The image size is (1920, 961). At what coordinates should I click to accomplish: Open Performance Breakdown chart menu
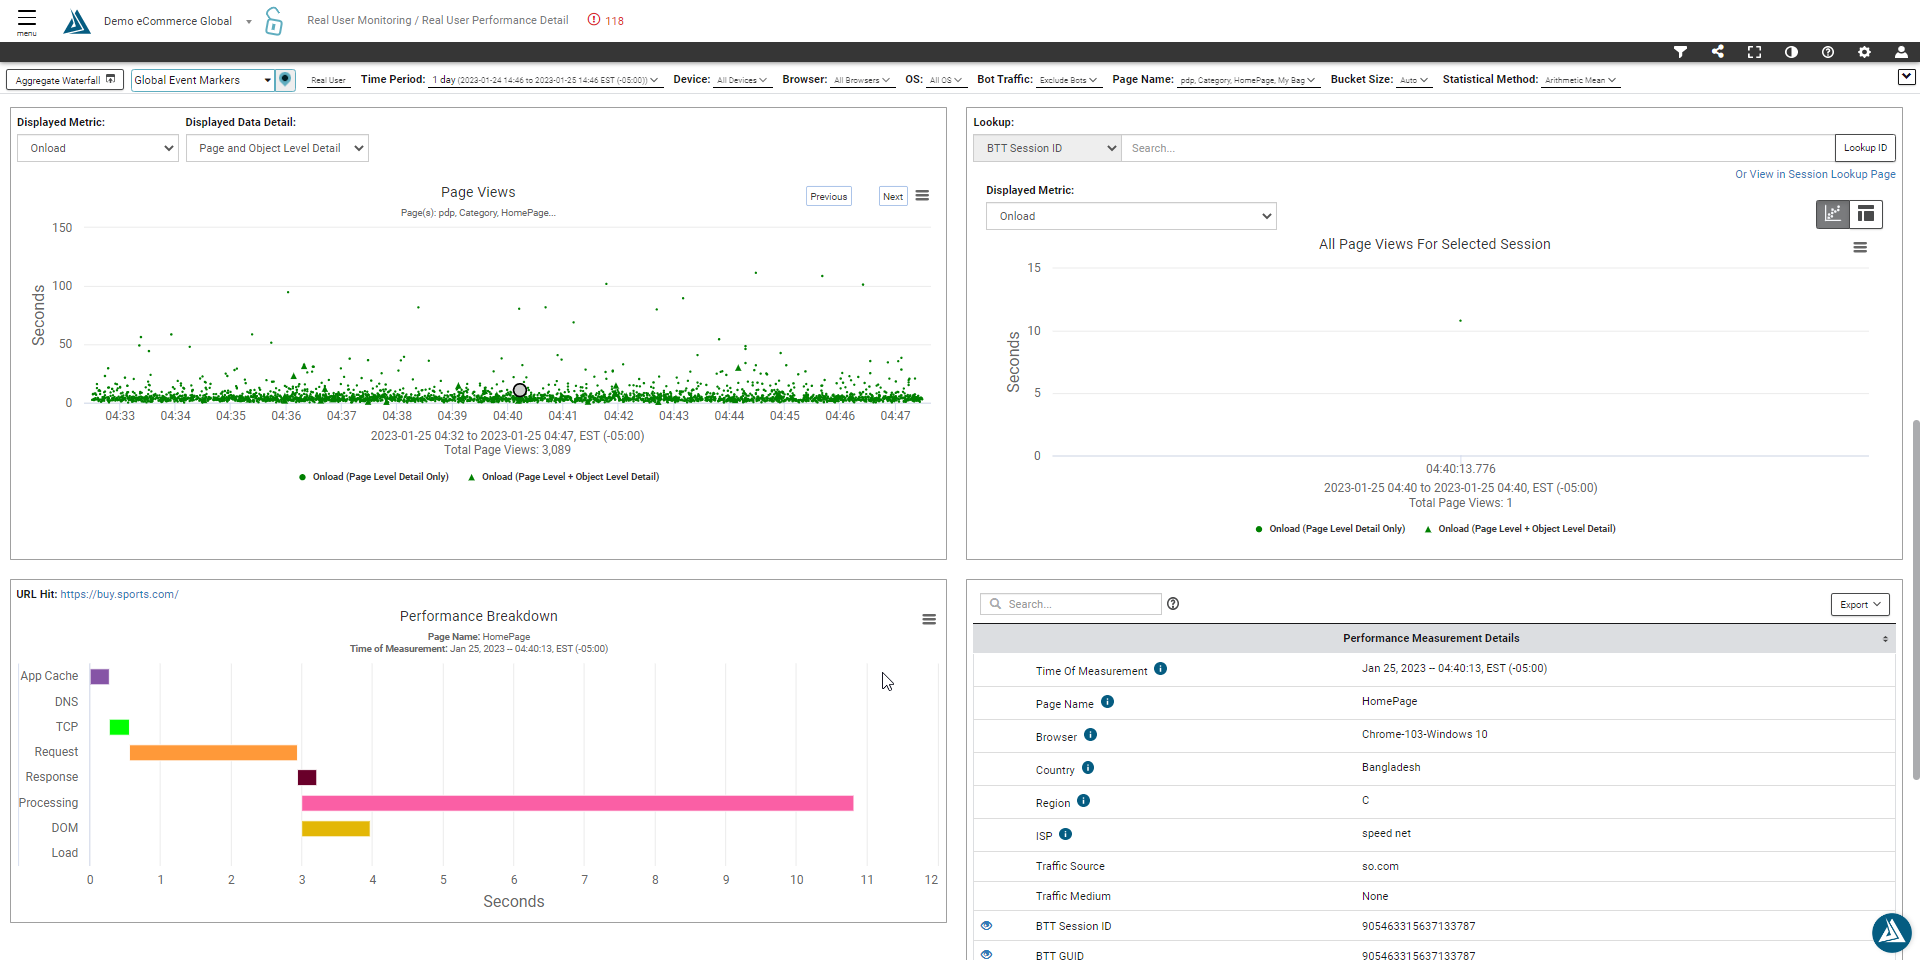point(929,620)
